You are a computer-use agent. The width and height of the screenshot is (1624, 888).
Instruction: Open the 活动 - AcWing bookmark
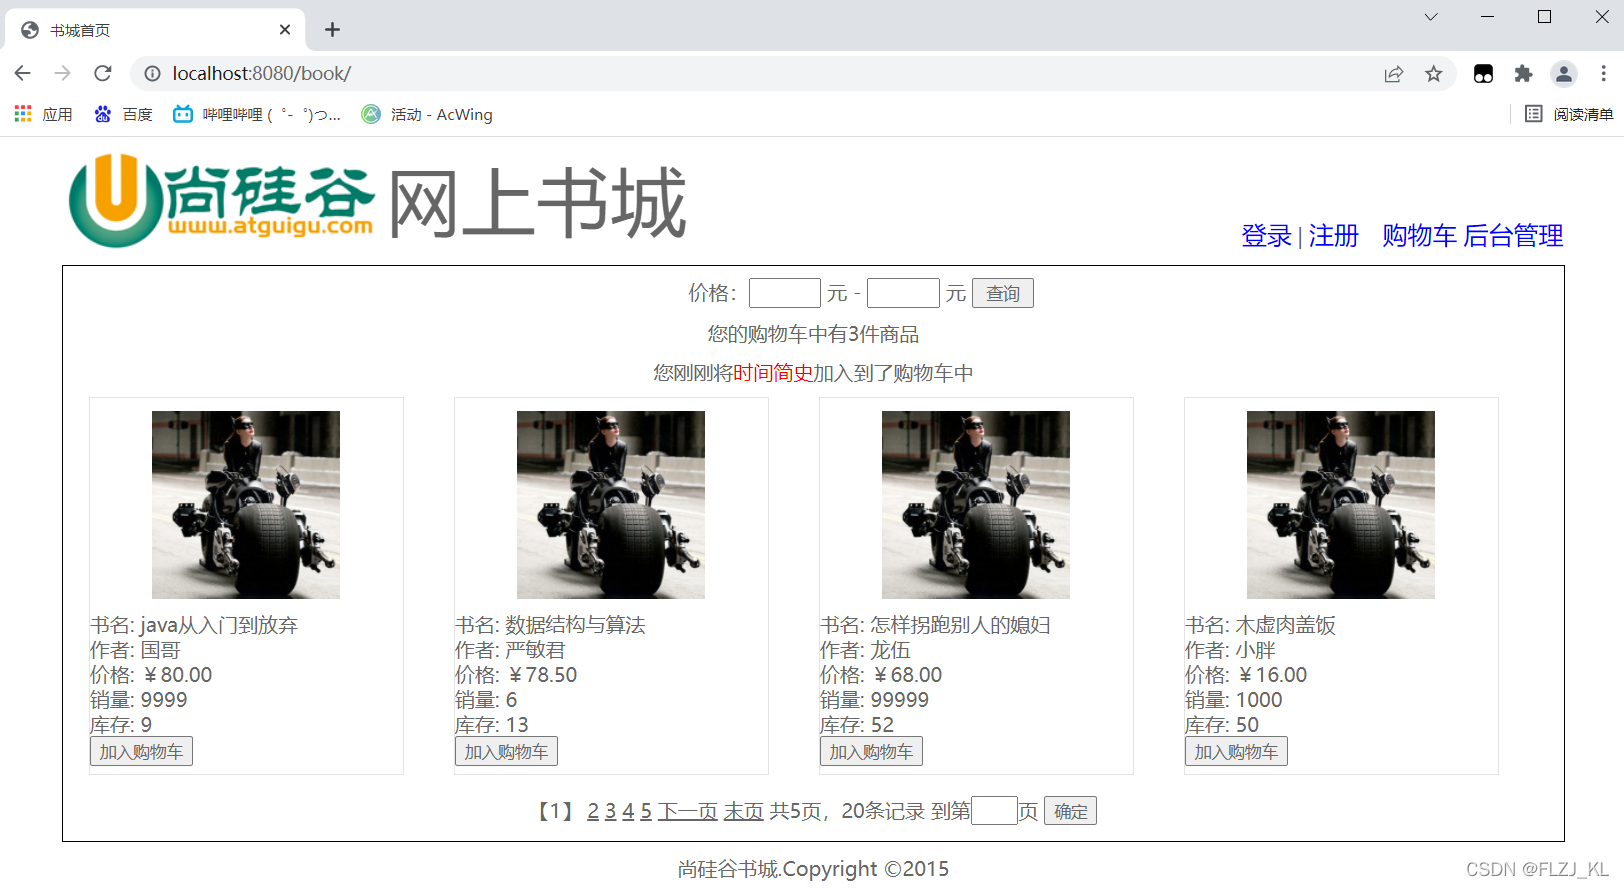pos(427,114)
